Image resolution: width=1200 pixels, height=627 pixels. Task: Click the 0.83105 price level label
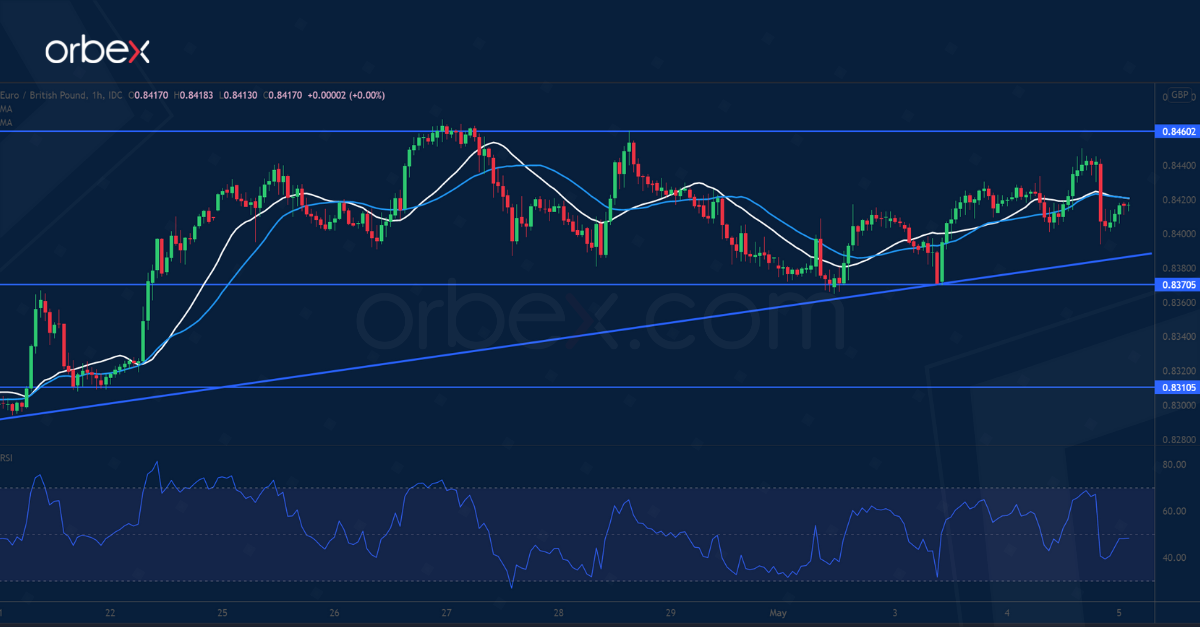1174,387
